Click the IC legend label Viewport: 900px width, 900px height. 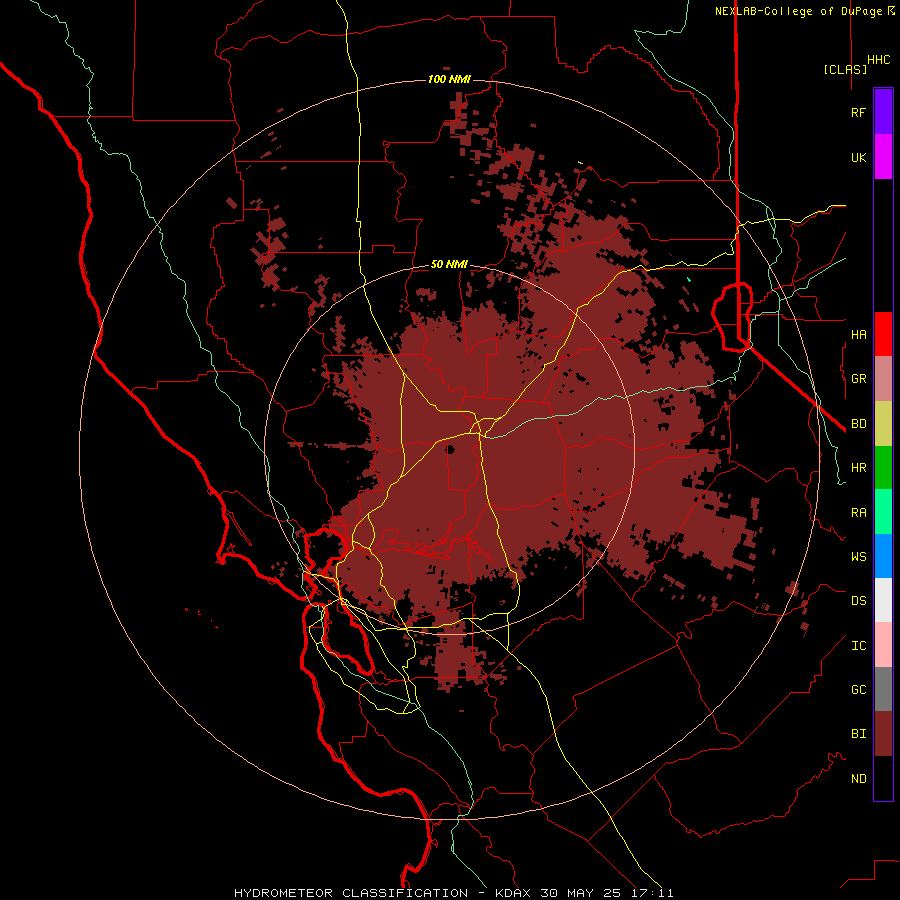pos(858,646)
